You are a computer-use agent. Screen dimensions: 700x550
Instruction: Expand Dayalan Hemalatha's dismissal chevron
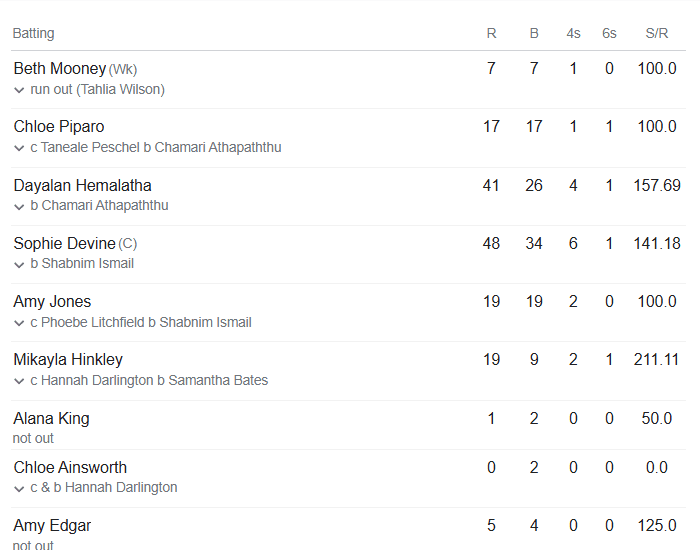pos(19,206)
